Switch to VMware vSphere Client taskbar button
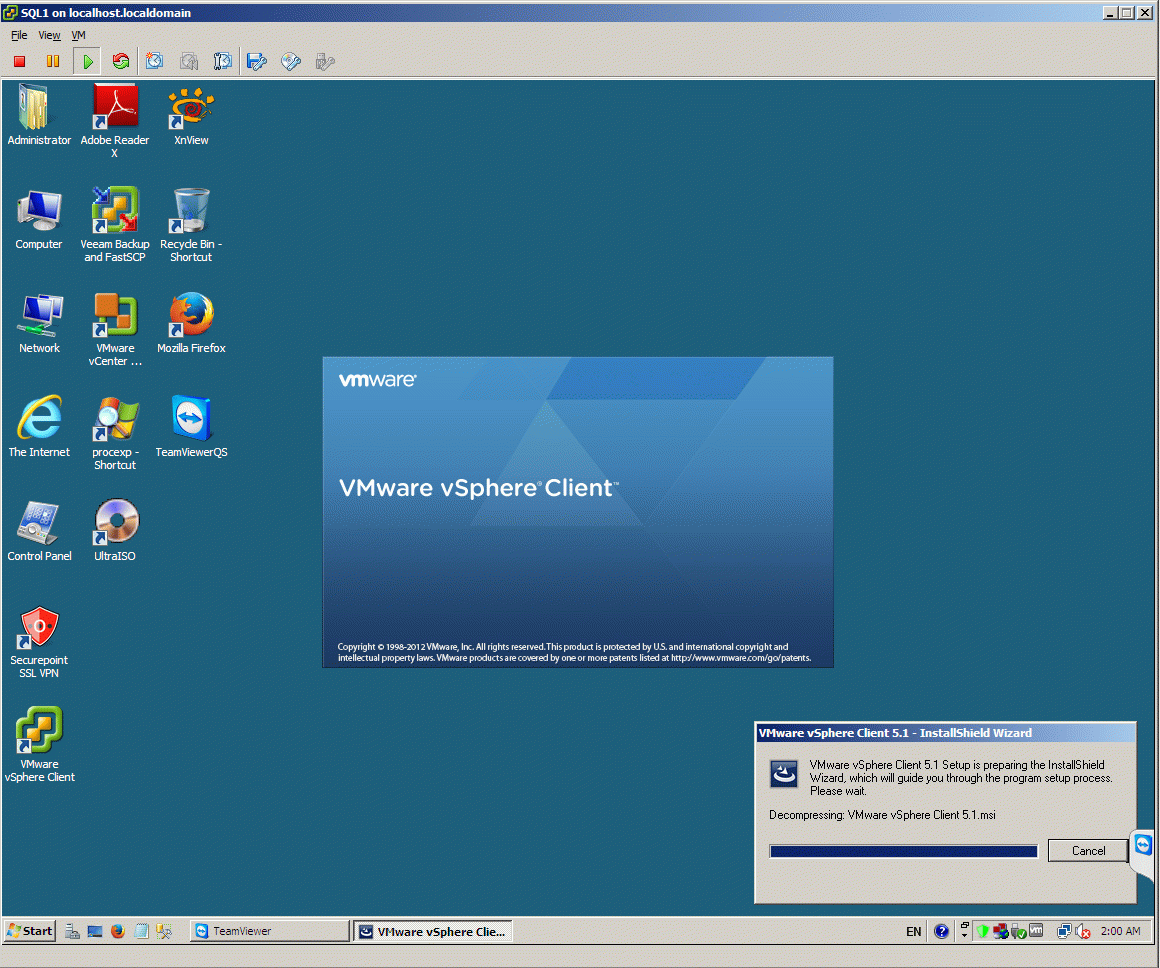Viewport: 1160px width, 968px height. click(434, 931)
